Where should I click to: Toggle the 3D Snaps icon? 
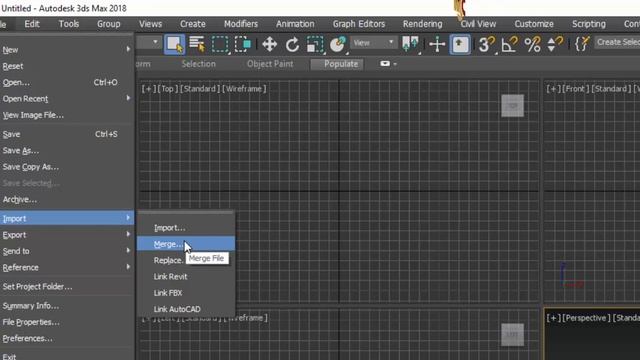487,44
